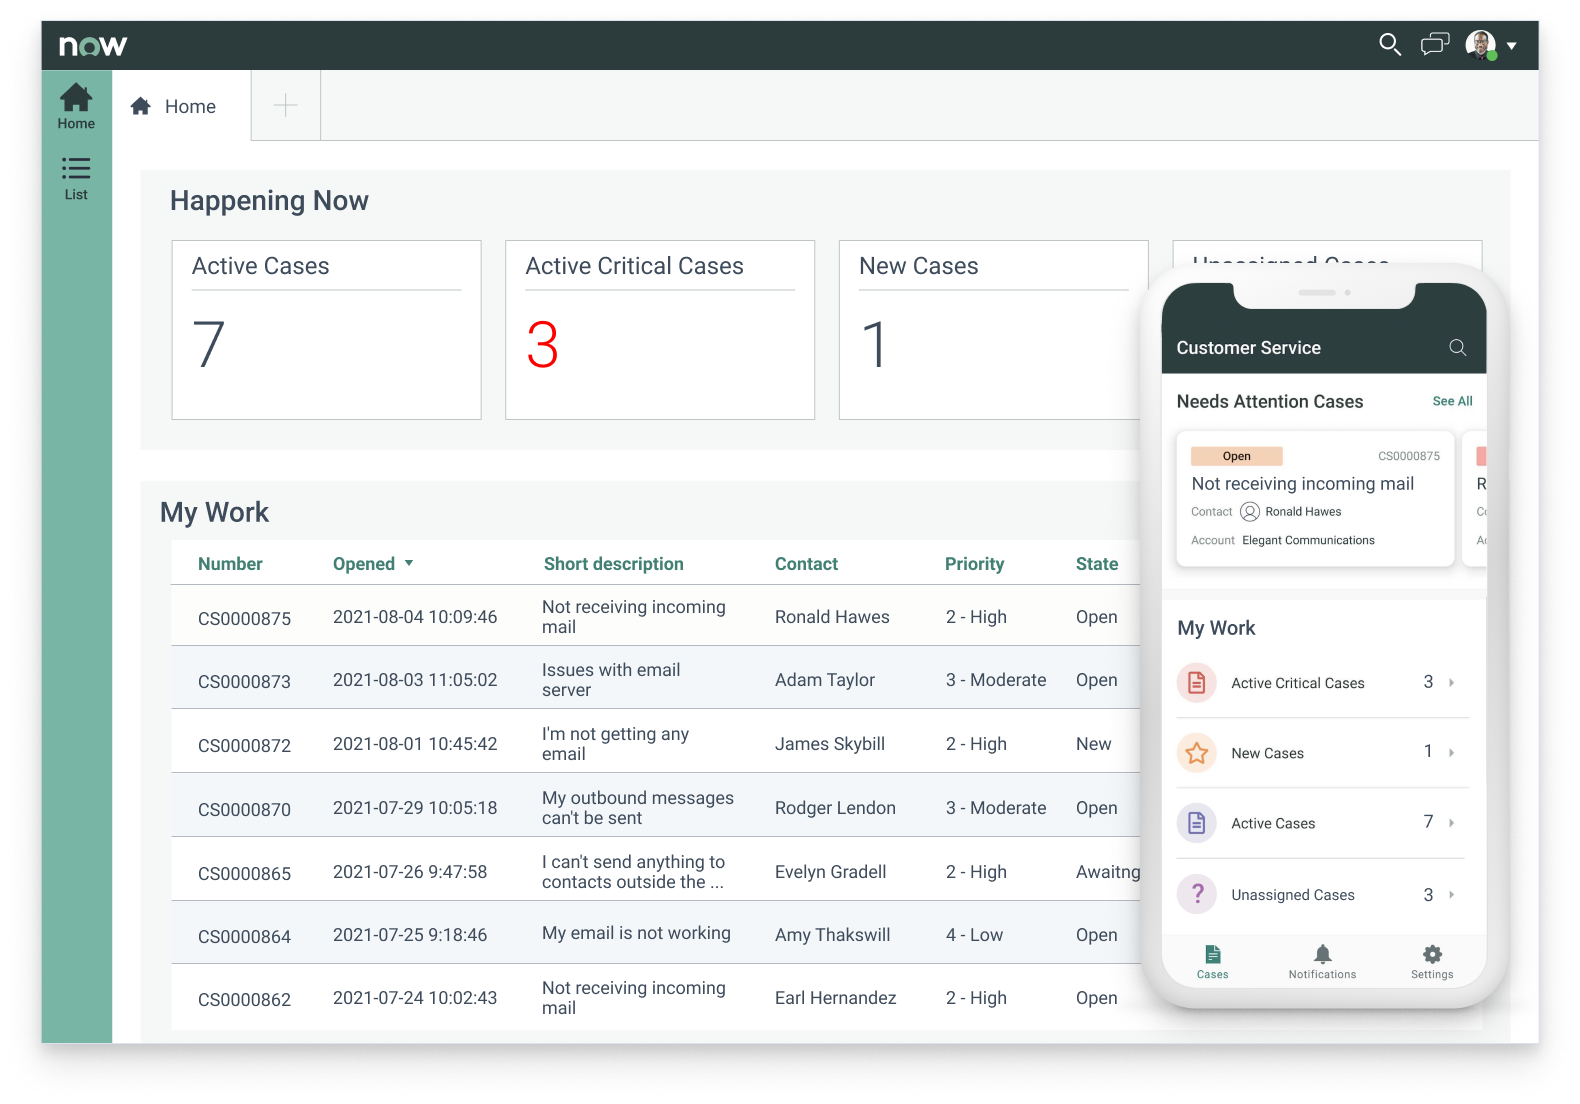The width and height of the screenshot is (1580, 1104).
Task: Switch to the Cases tab in mobile footer
Action: point(1212,961)
